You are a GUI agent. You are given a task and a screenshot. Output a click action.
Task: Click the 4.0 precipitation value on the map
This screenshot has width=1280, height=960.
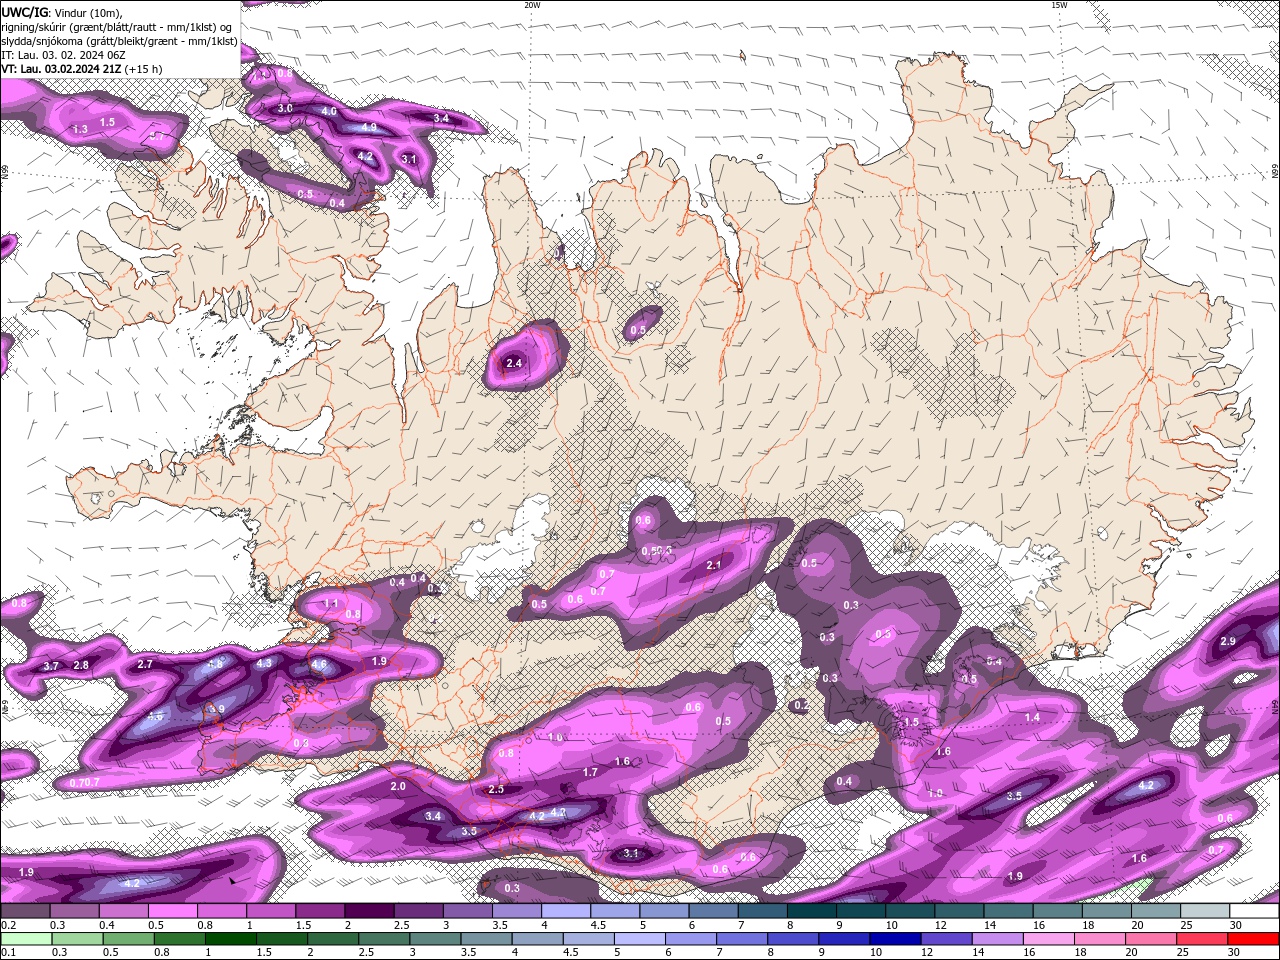tap(329, 111)
